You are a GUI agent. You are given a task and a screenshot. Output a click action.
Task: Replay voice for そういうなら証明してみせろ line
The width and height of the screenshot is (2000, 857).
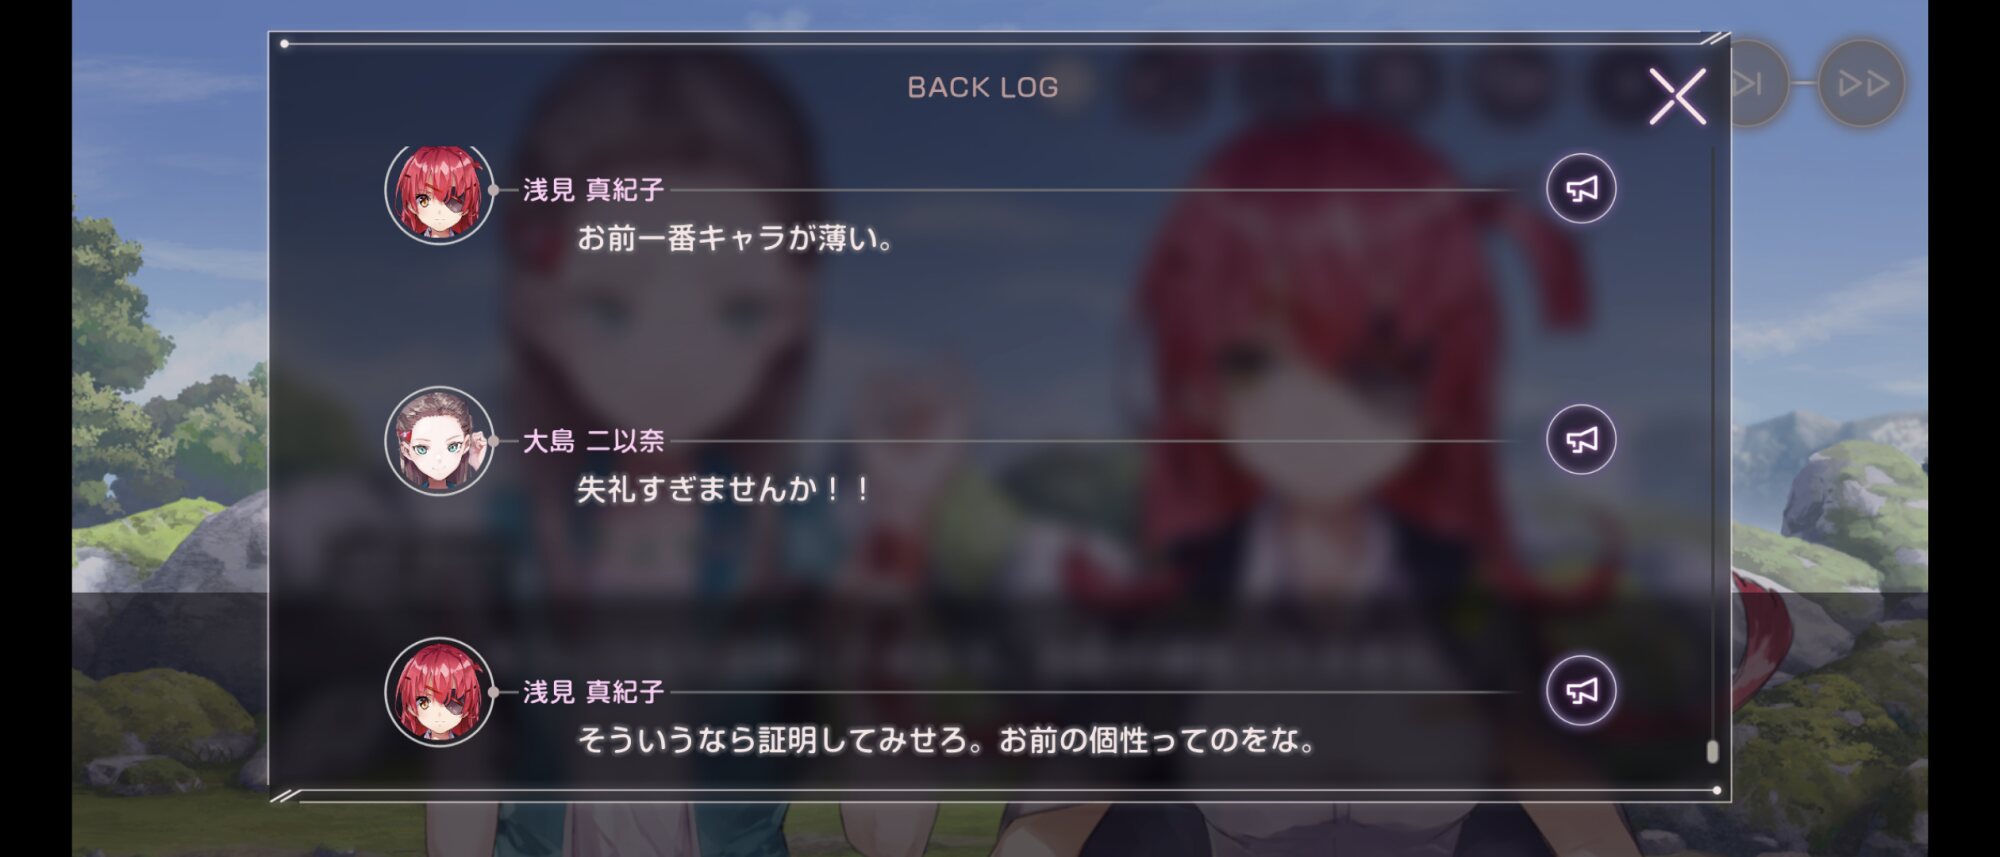(1581, 691)
